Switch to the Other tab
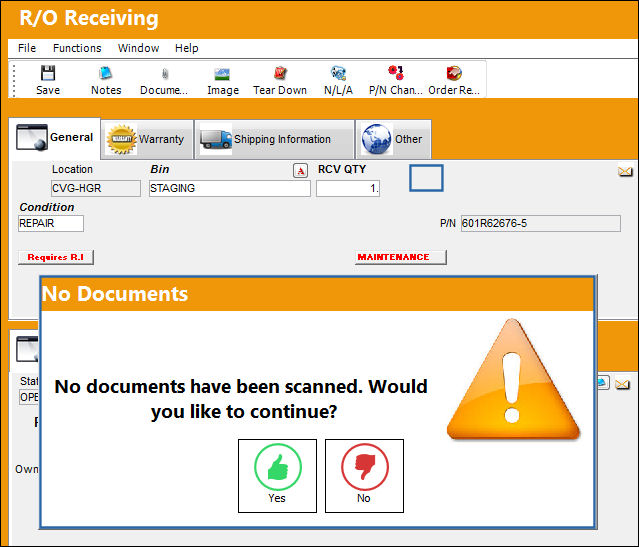The image size is (639, 547). (393, 139)
